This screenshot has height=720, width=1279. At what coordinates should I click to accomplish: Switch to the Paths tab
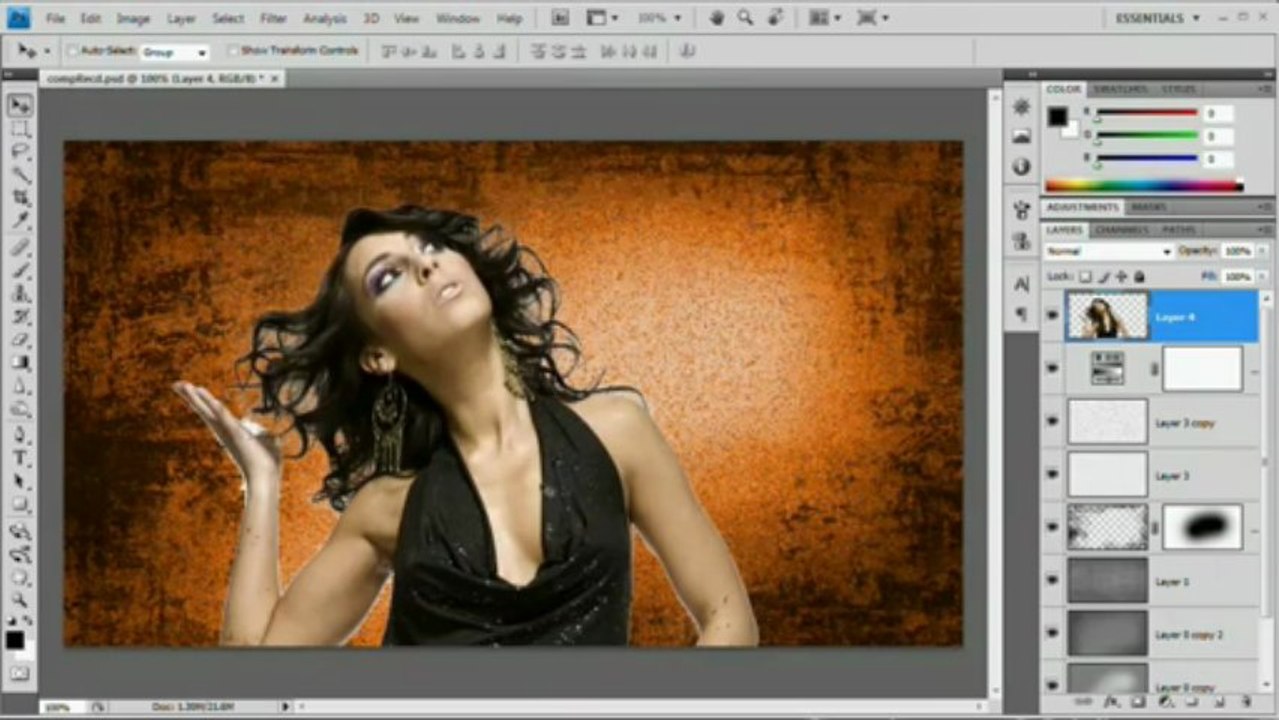[1178, 229]
